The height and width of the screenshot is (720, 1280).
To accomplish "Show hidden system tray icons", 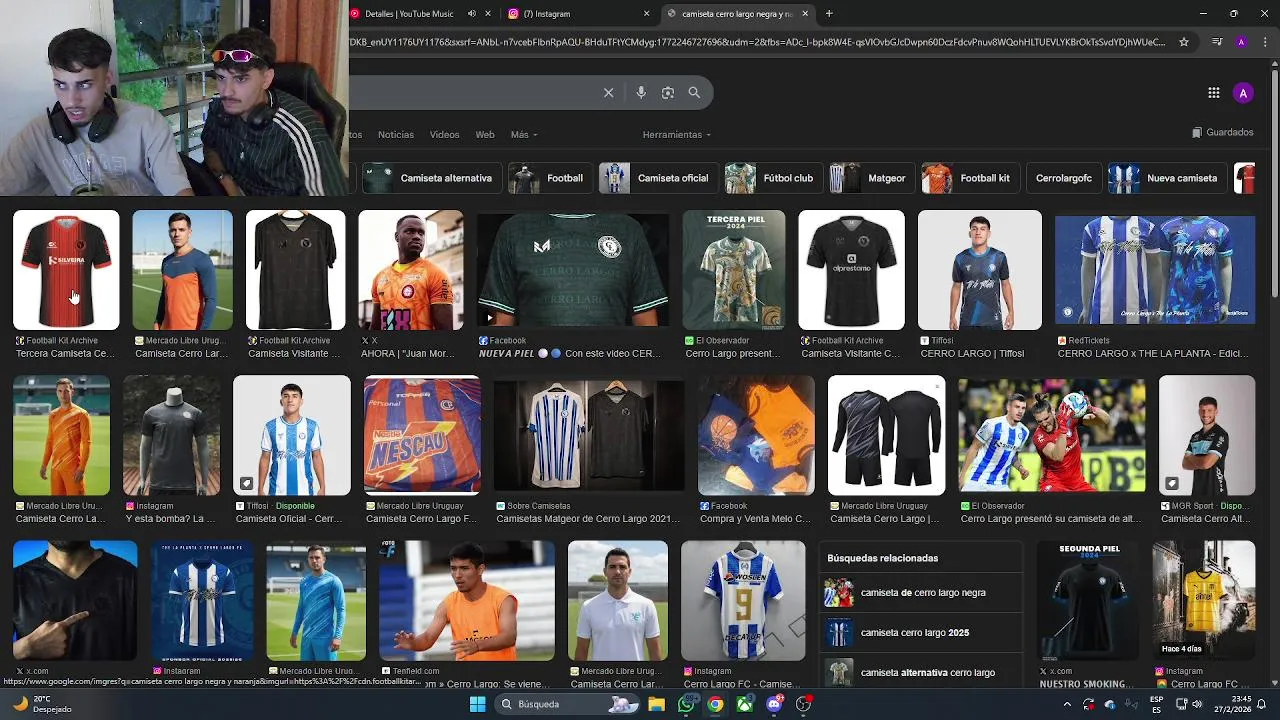I will click(1067, 704).
